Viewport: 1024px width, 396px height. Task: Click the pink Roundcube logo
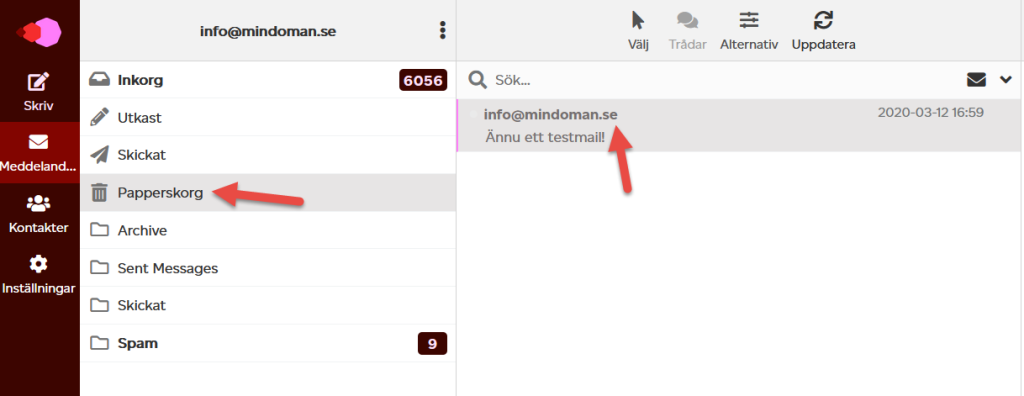coord(39,31)
